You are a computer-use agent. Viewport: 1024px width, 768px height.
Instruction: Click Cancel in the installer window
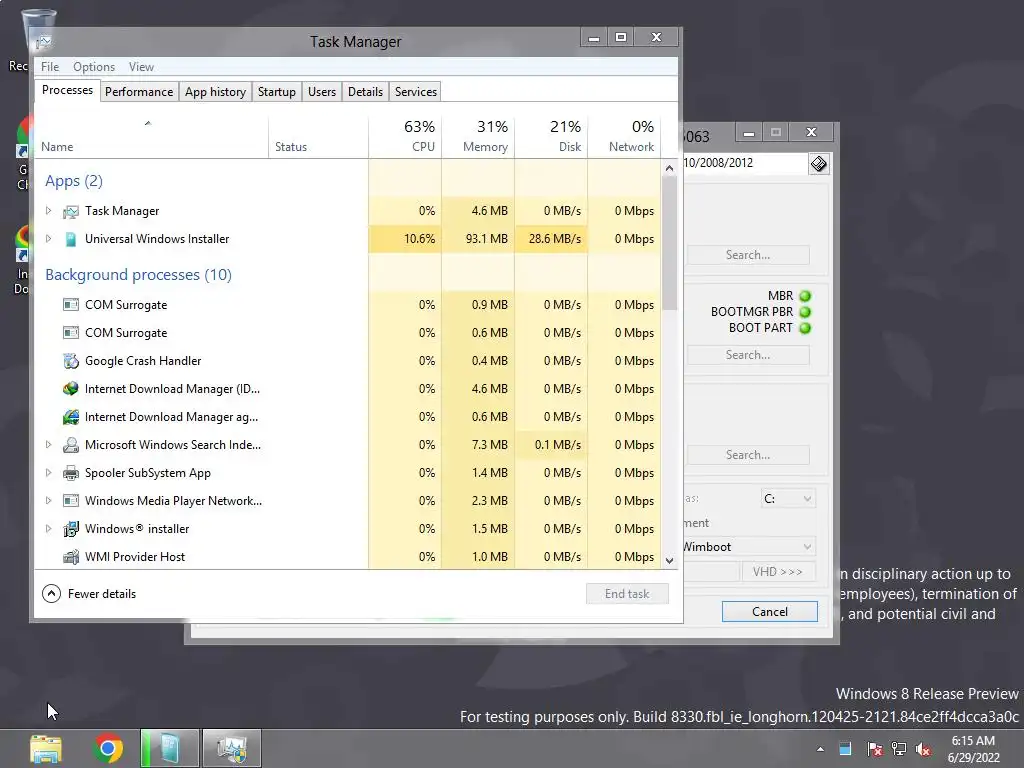click(x=769, y=612)
